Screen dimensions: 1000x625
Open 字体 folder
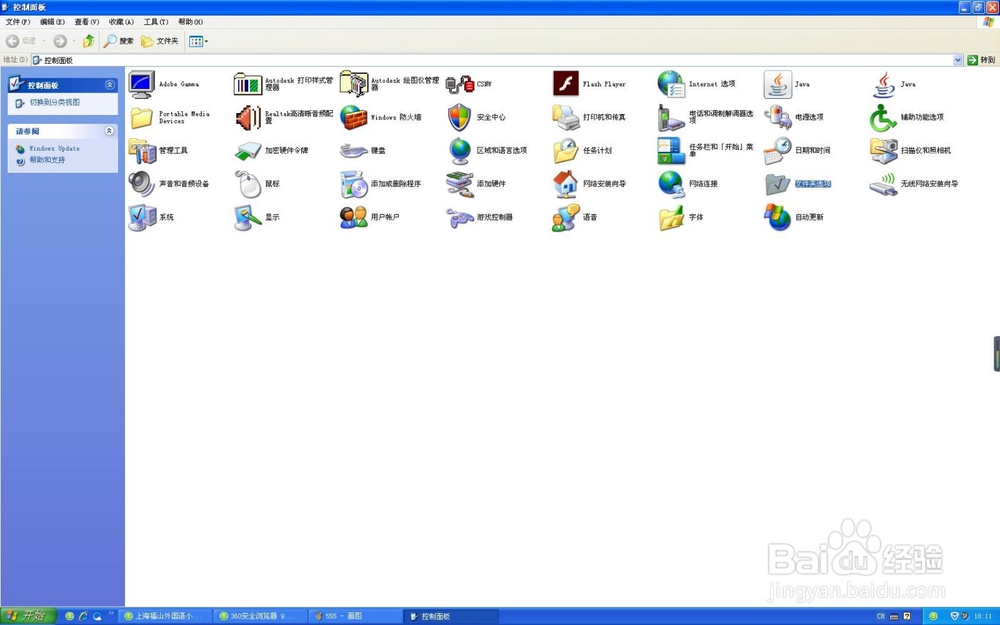point(680,217)
